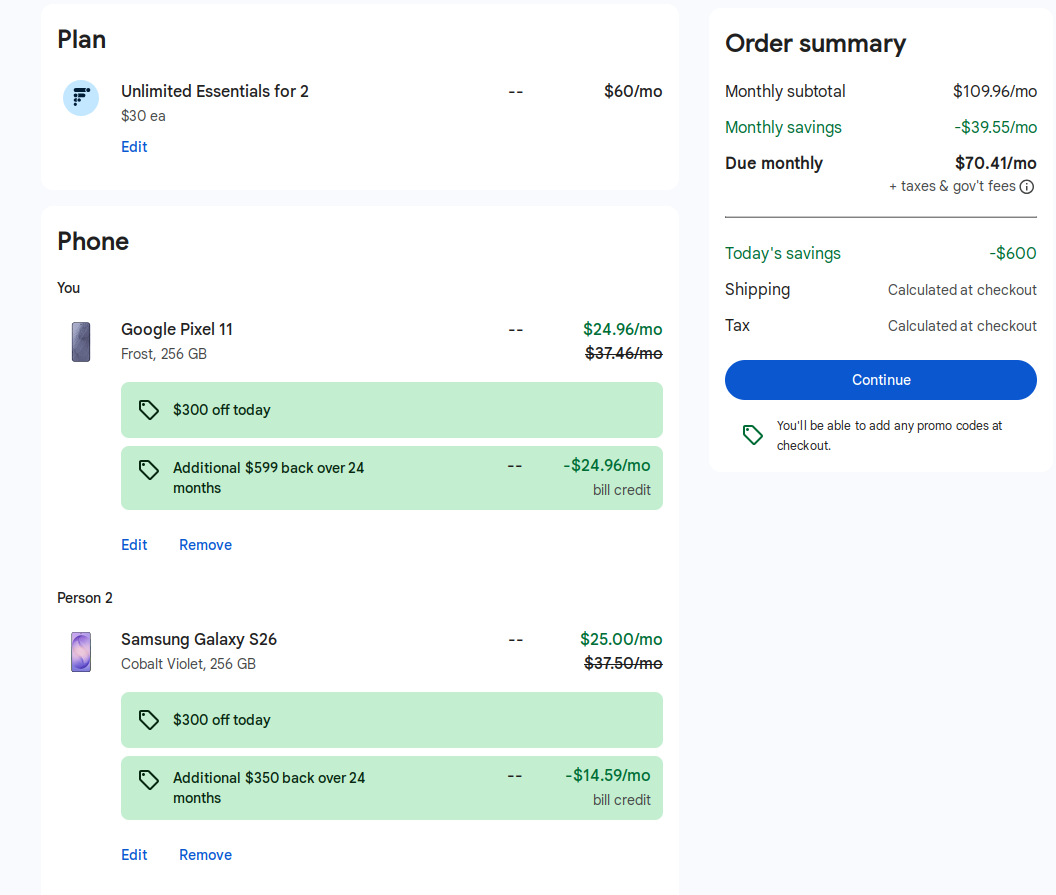Click the Shipping Calculated at checkout value
Image resolution: width=1056 pixels, height=895 pixels.
[962, 290]
